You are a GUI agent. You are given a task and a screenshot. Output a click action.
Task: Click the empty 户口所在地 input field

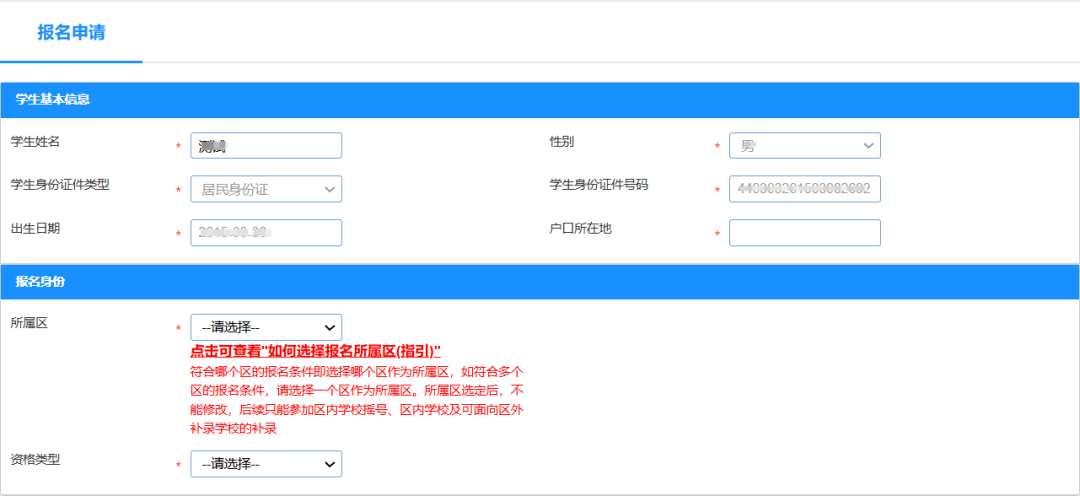804,233
